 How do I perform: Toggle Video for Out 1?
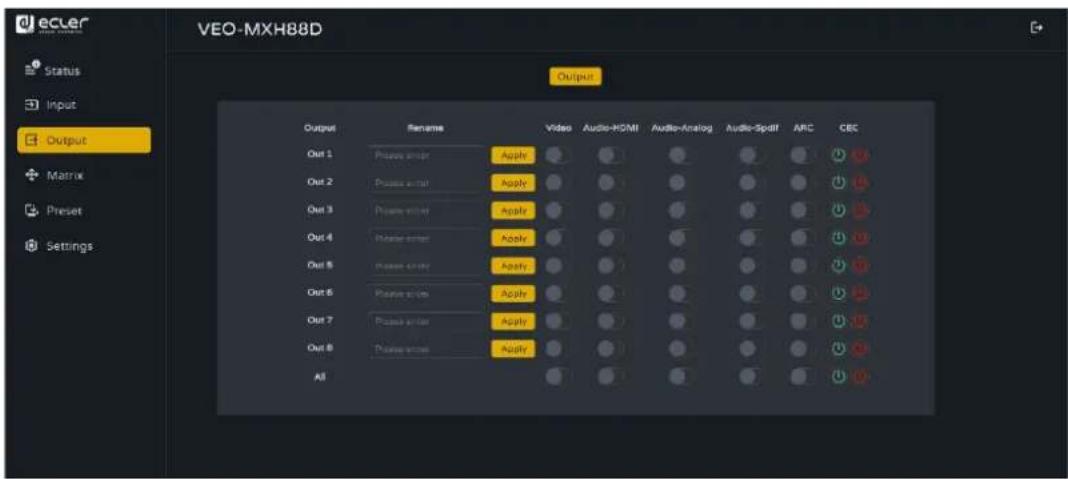tap(558, 155)
